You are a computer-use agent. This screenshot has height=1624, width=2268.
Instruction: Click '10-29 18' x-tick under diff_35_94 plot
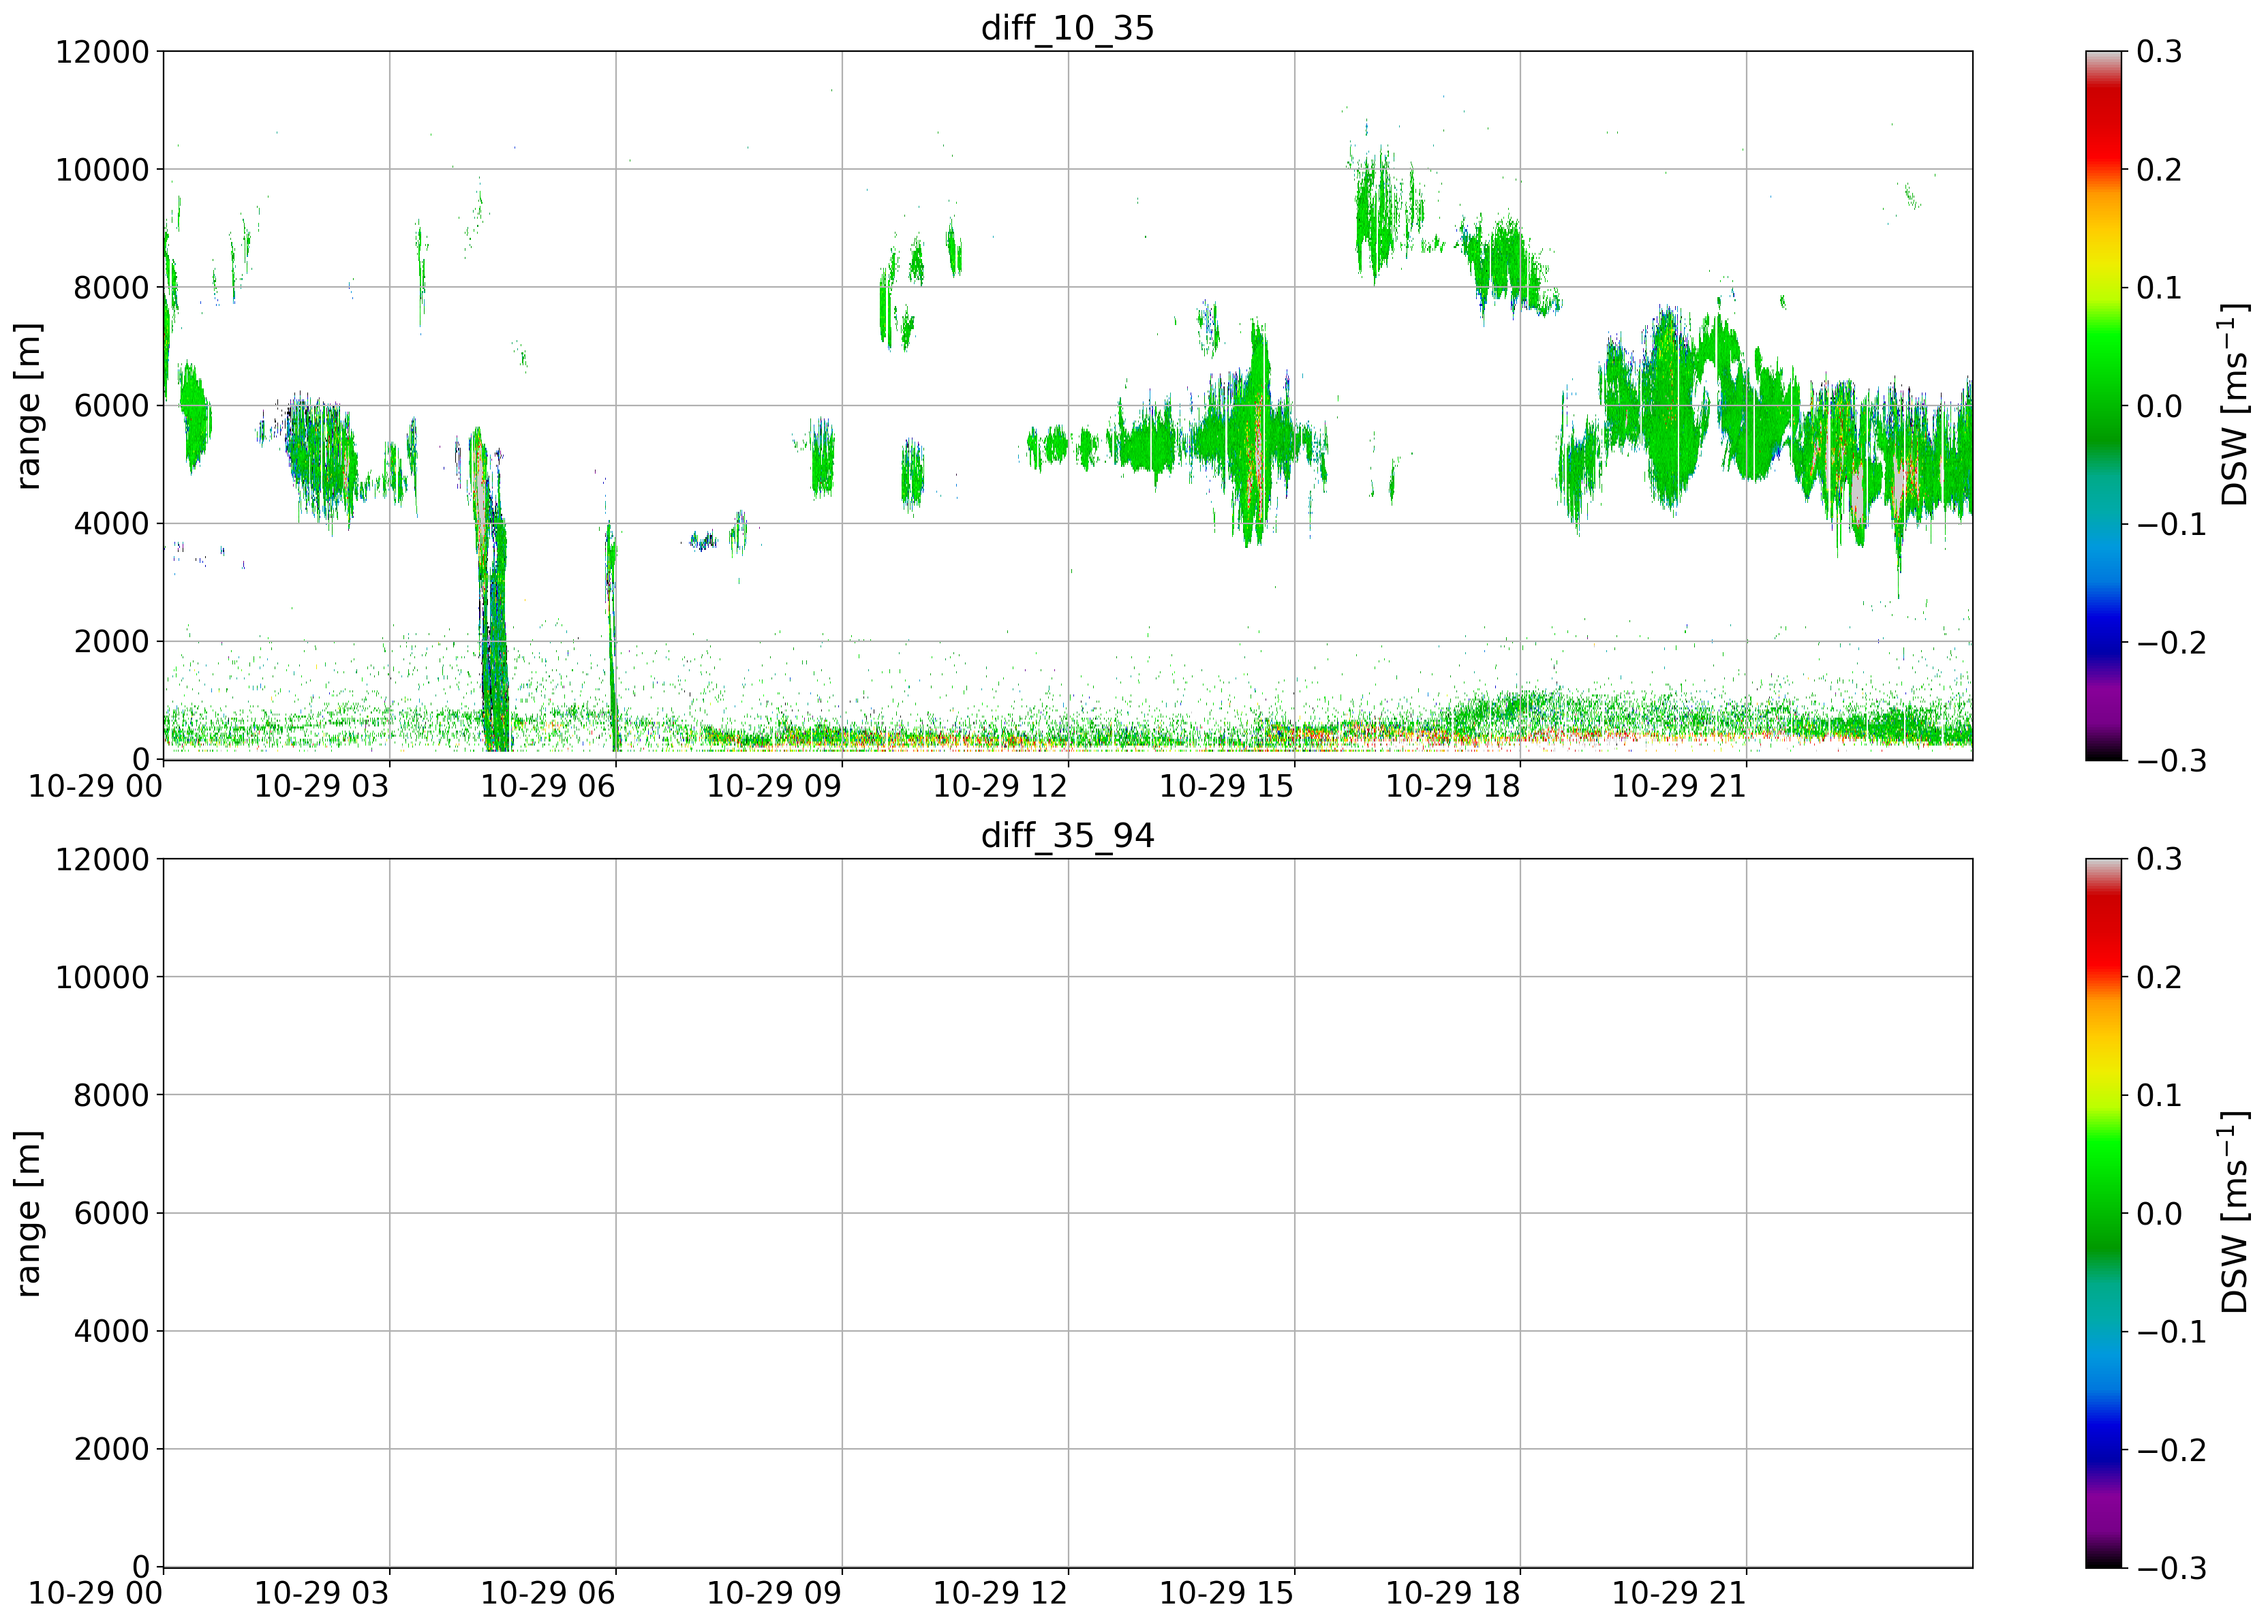[1452, 1593]
